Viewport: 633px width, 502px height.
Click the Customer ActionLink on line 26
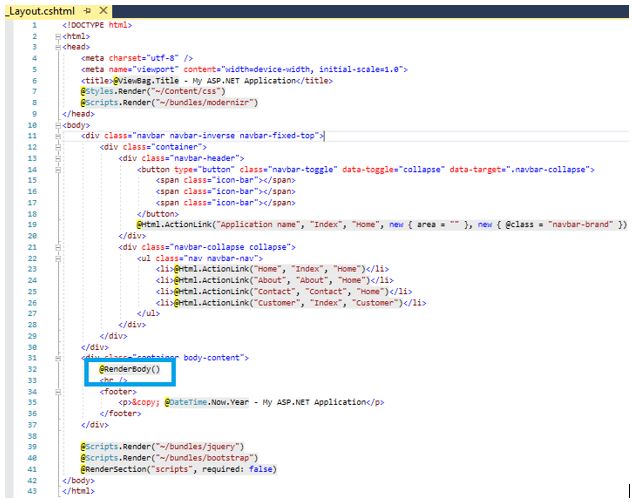(289, 303)
